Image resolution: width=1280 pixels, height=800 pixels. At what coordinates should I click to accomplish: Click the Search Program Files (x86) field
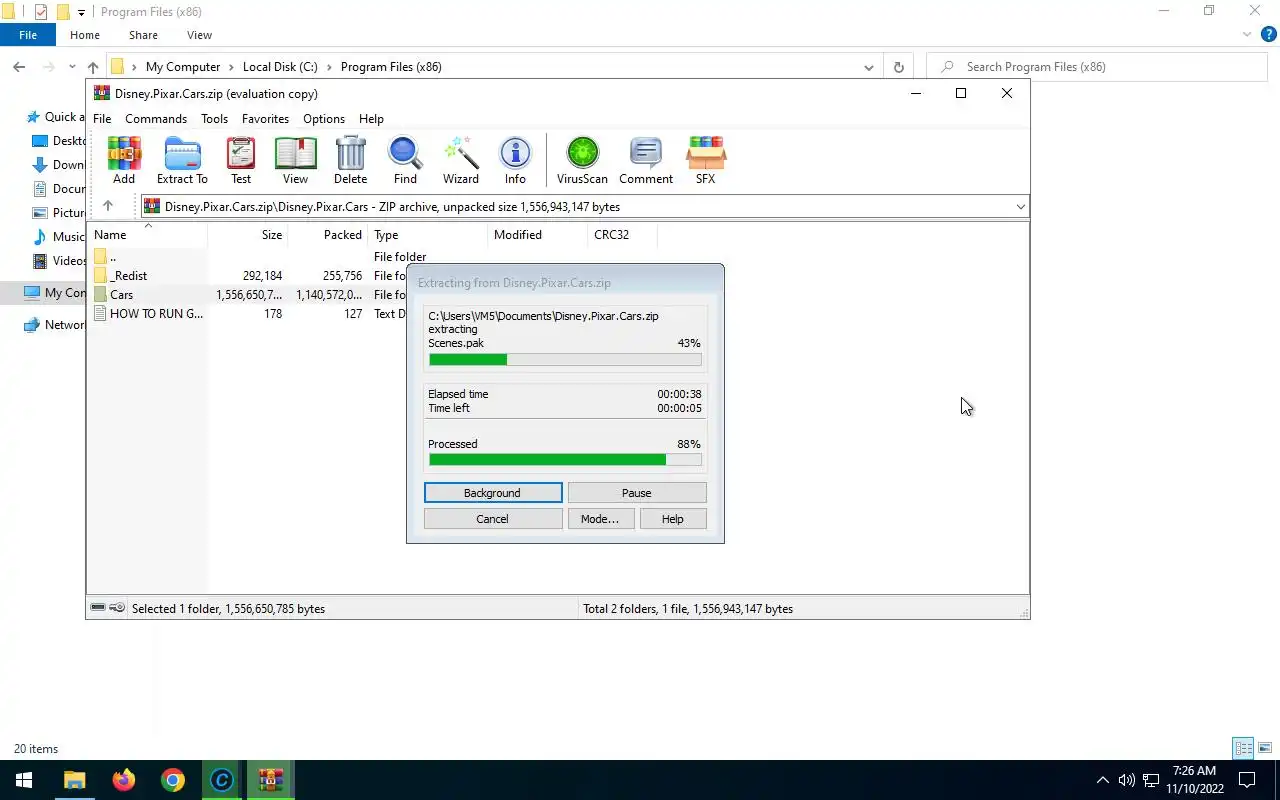tap(1097, 67)
